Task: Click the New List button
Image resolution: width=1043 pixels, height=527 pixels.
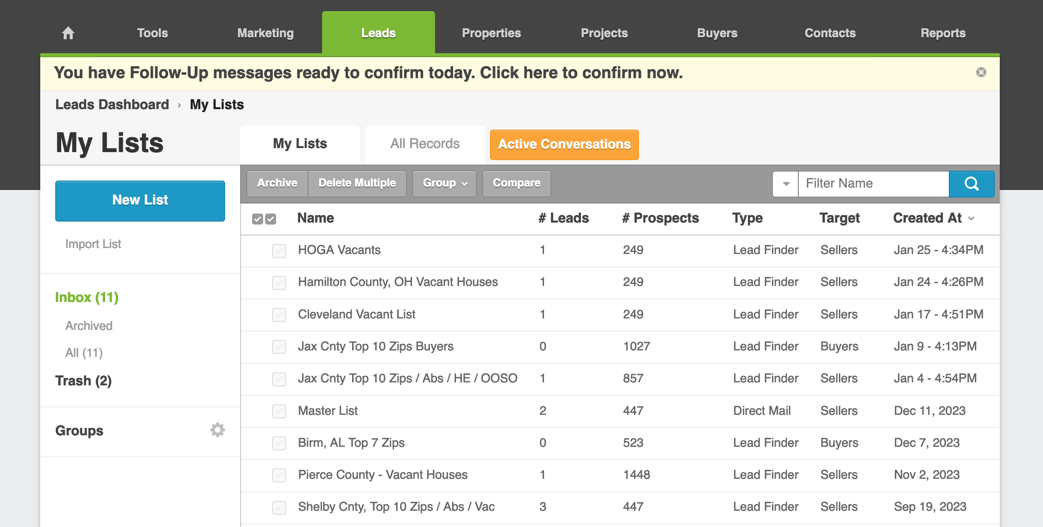Action: [140, 200]
